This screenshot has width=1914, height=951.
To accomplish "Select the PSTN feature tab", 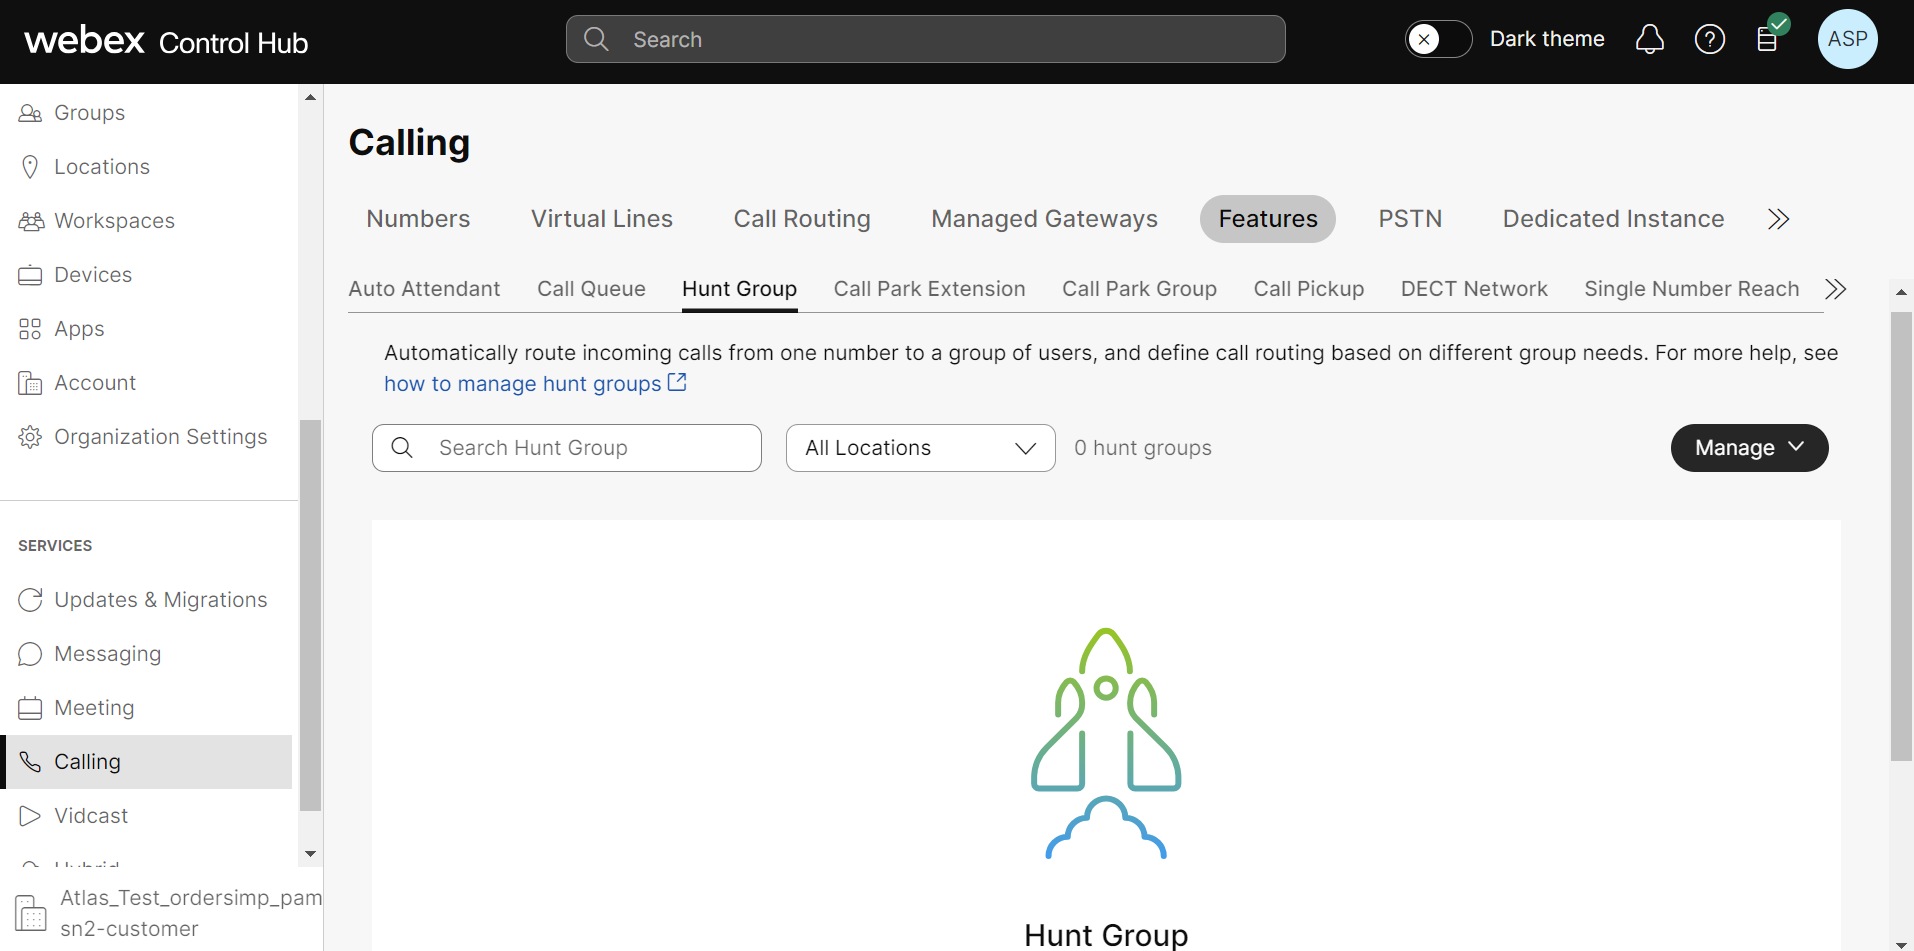I will [1410, 219].
